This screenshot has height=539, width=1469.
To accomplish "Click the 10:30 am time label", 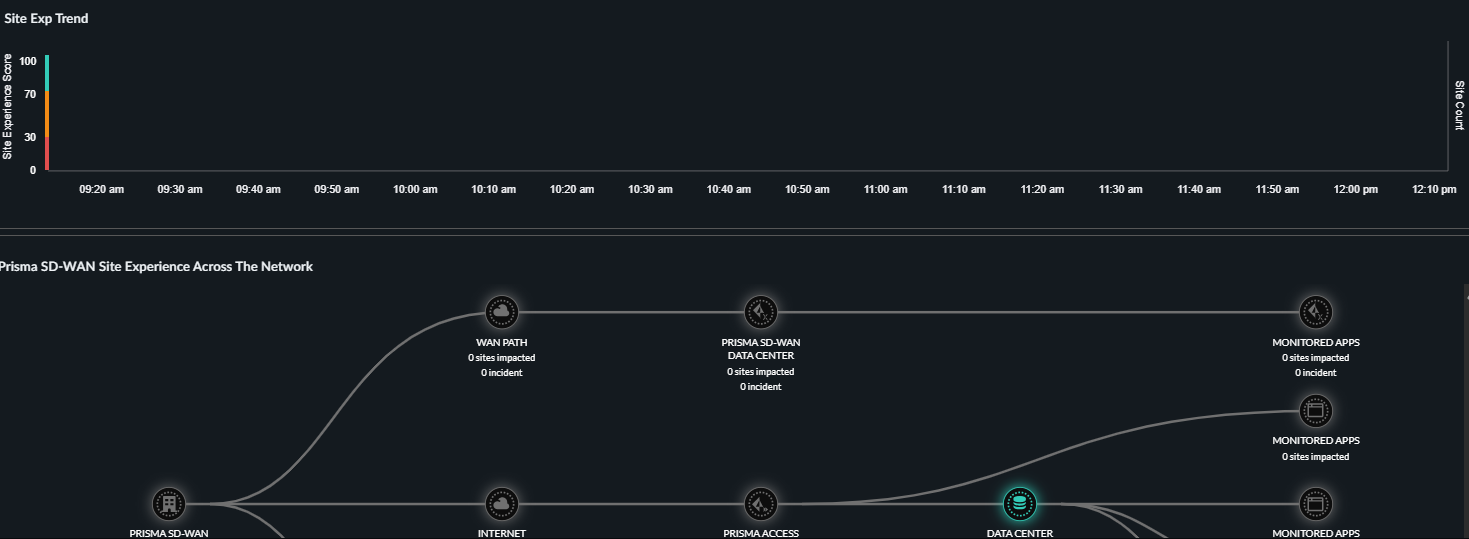I will [x=650, y=189].
